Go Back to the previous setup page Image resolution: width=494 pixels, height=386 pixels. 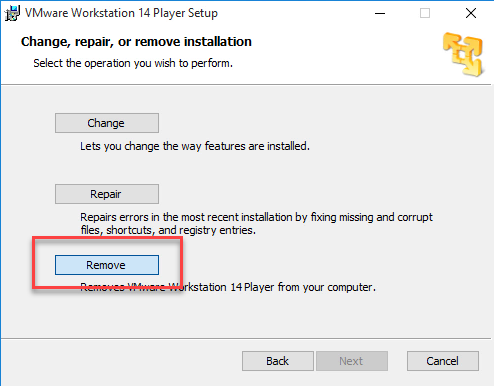click(278, 361)
